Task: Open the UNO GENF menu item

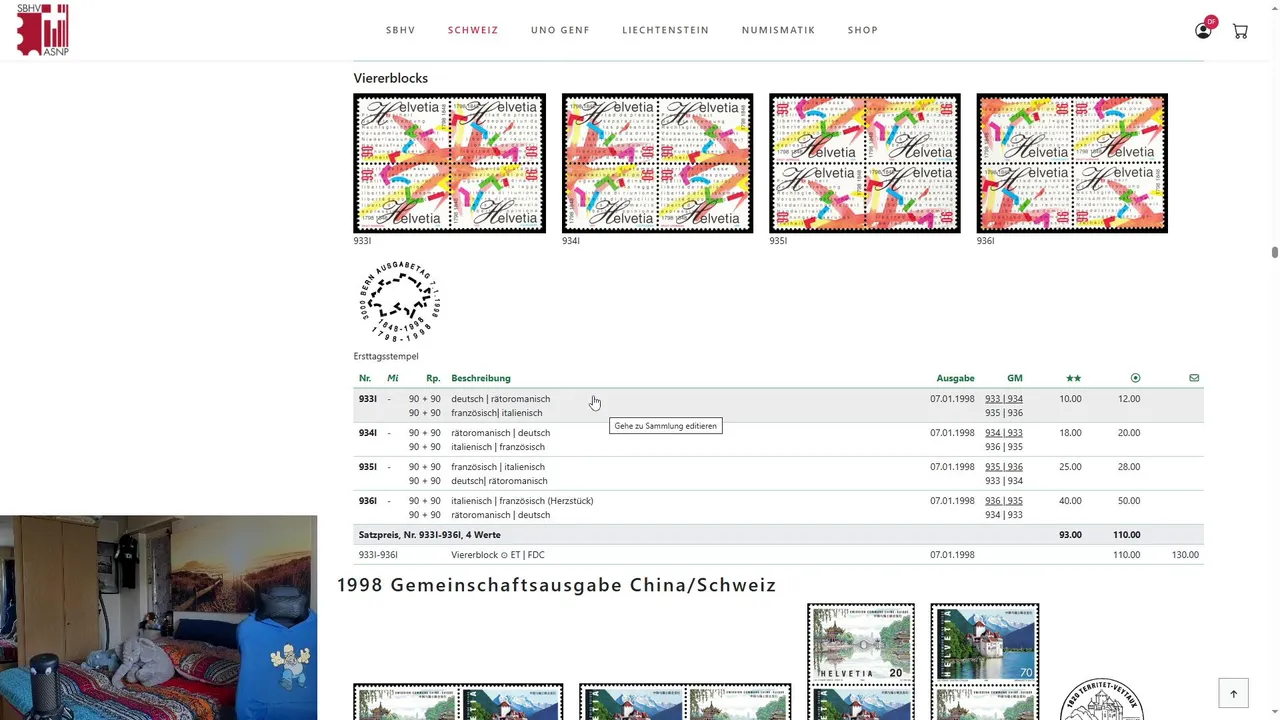Action: [x=560, y=30]
